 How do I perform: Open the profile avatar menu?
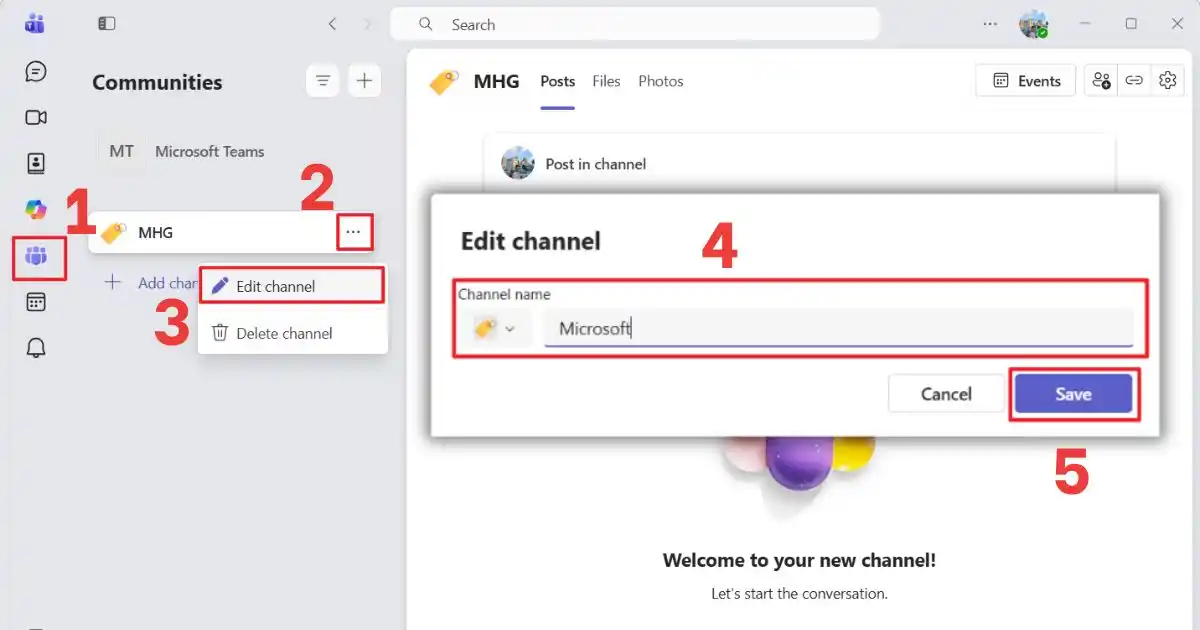pyautogui.click(x=1033, y=24)
